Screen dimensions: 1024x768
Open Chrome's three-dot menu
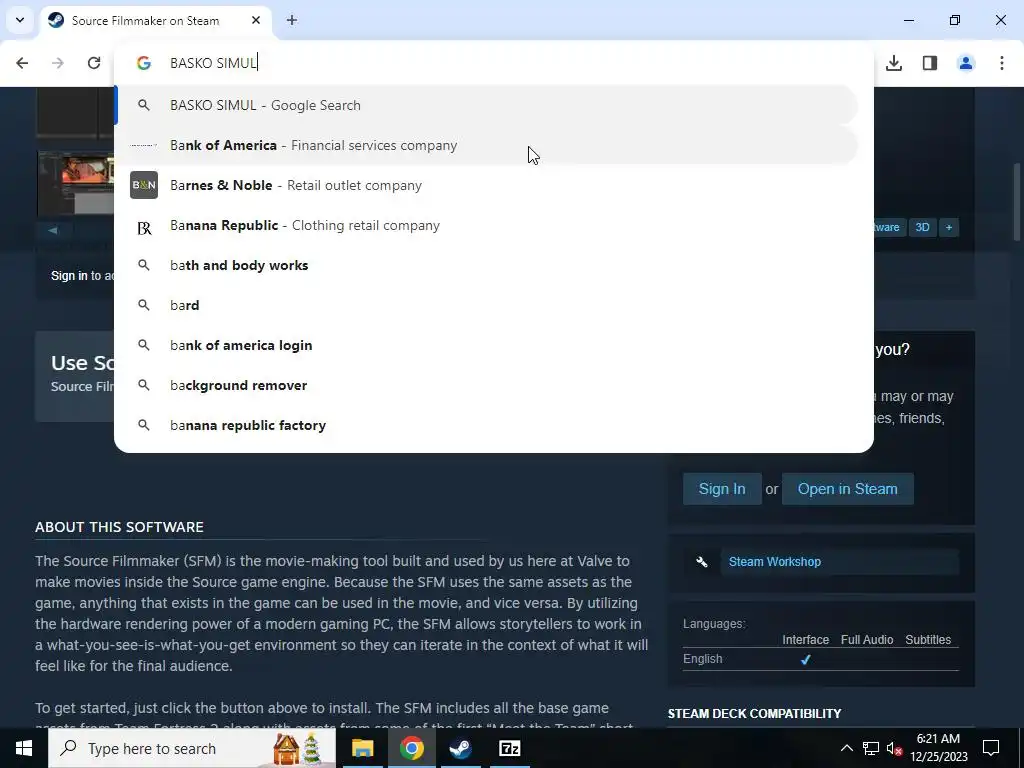1002,63
